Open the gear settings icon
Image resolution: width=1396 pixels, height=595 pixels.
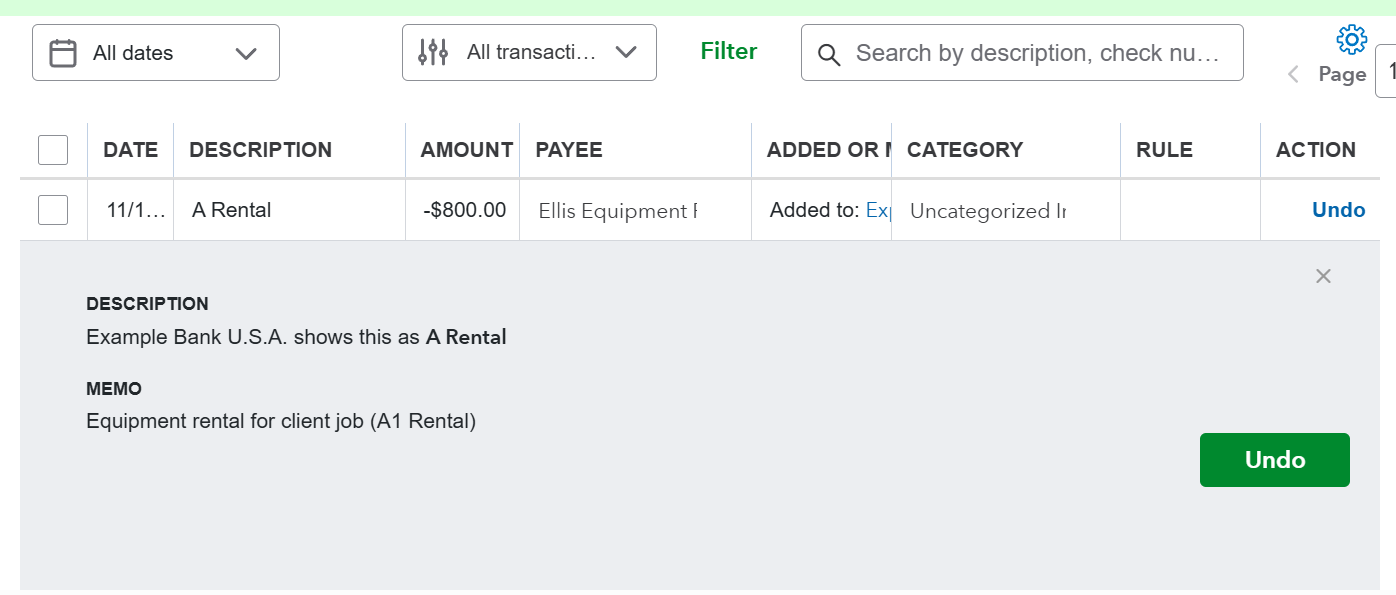point(1351,40)
